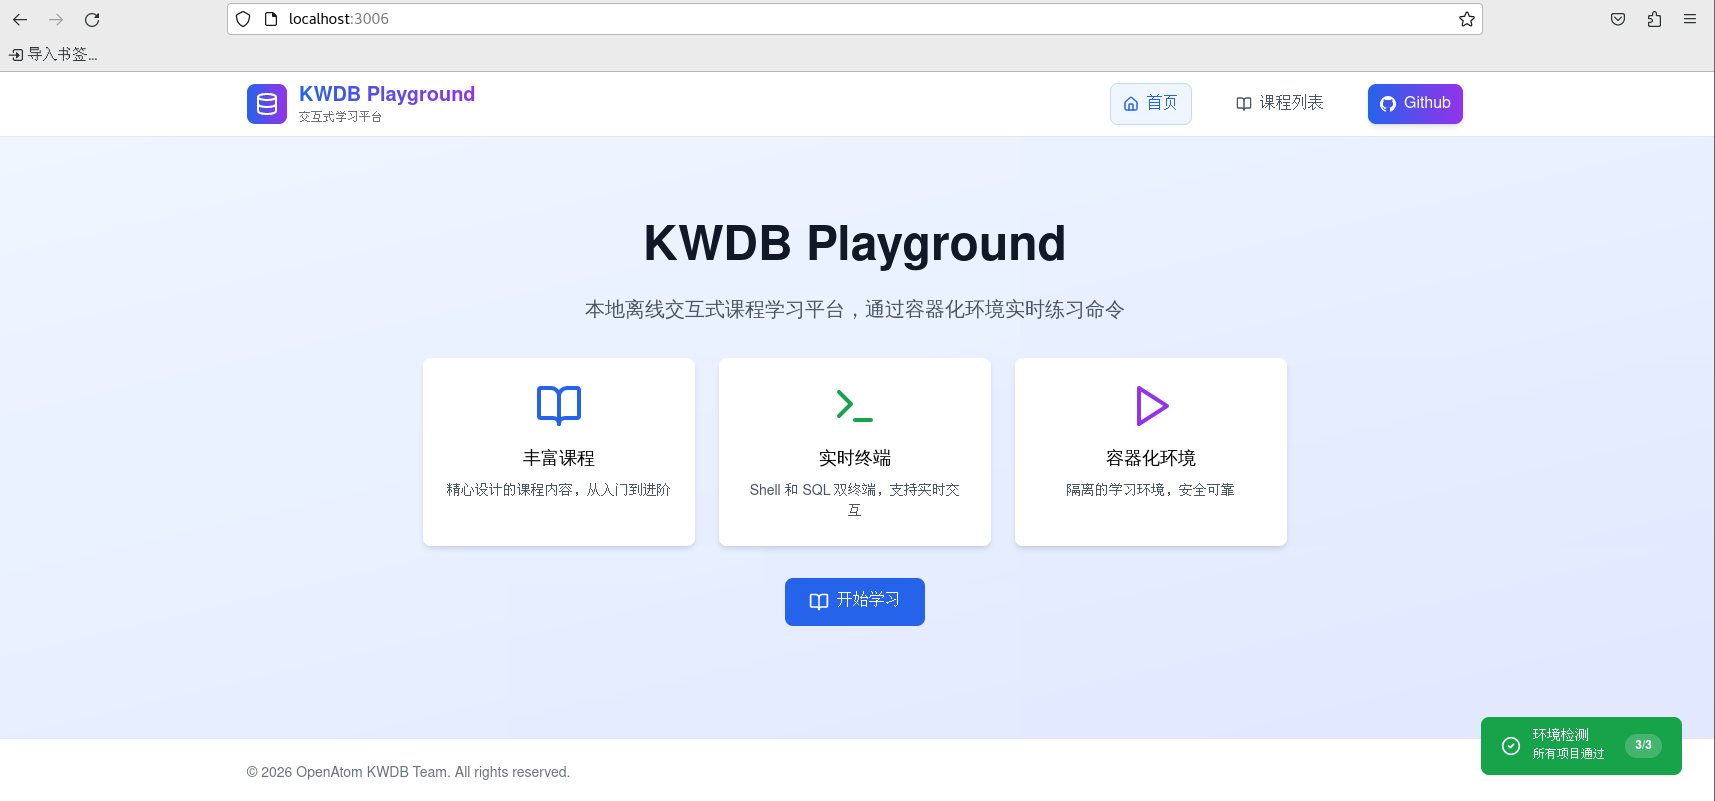Go back with the browser back arrow
Image resolution: width=1715 pixels, height=801 pixels.
(x=20, y=19)
